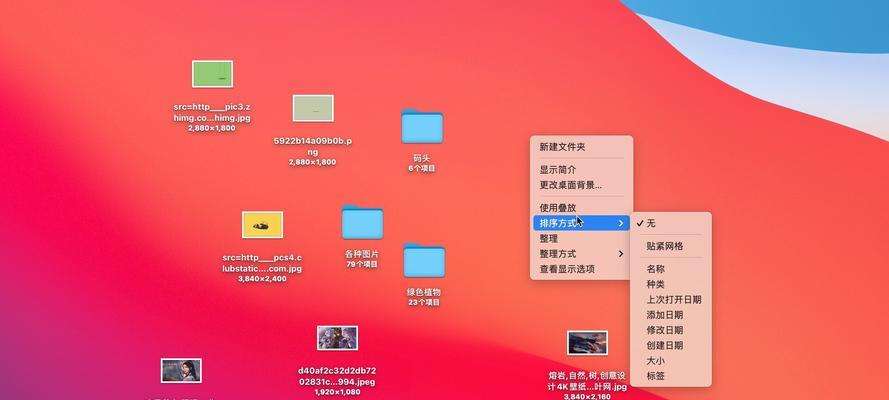The width and height of the screenshot is (889, 400).
Task: Sort by 标签 in the submenu
Action: point(671,376)
